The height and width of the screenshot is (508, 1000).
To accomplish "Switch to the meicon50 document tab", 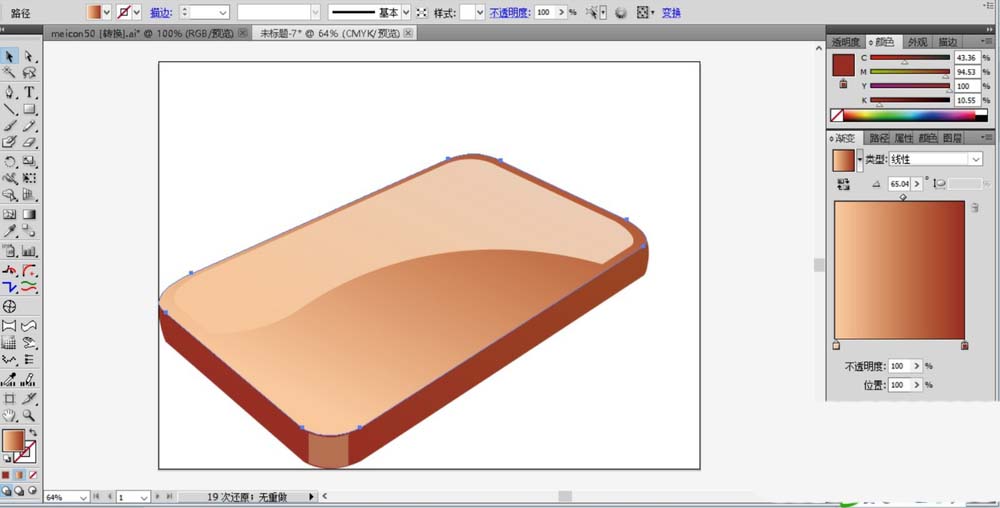I will tap(145, 33).
